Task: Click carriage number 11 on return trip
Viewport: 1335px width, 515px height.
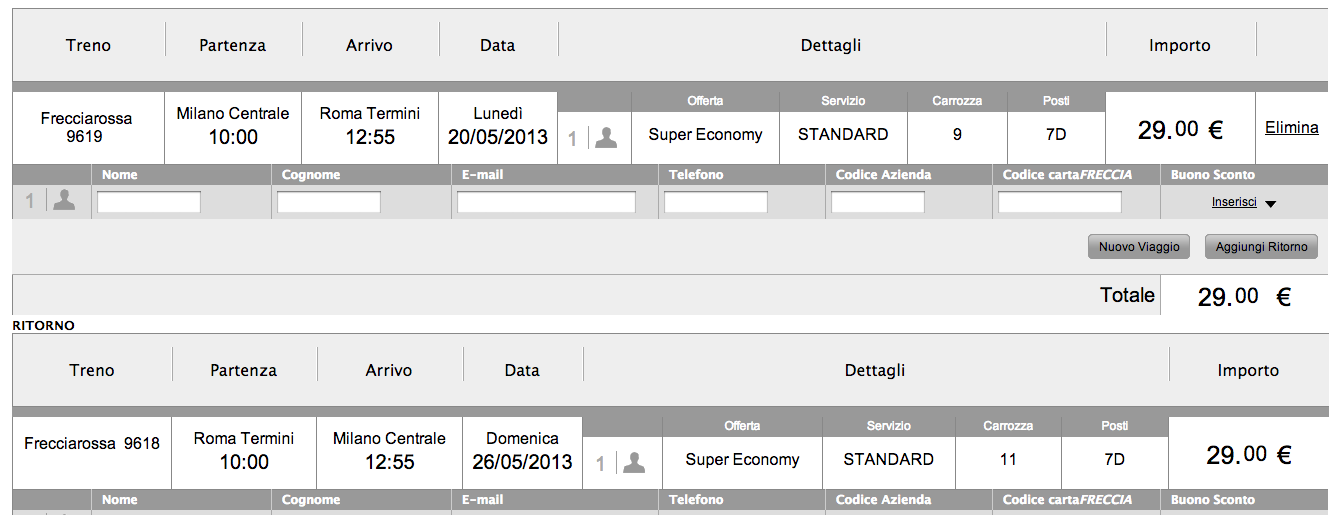Action: [x=1008, y=459]
